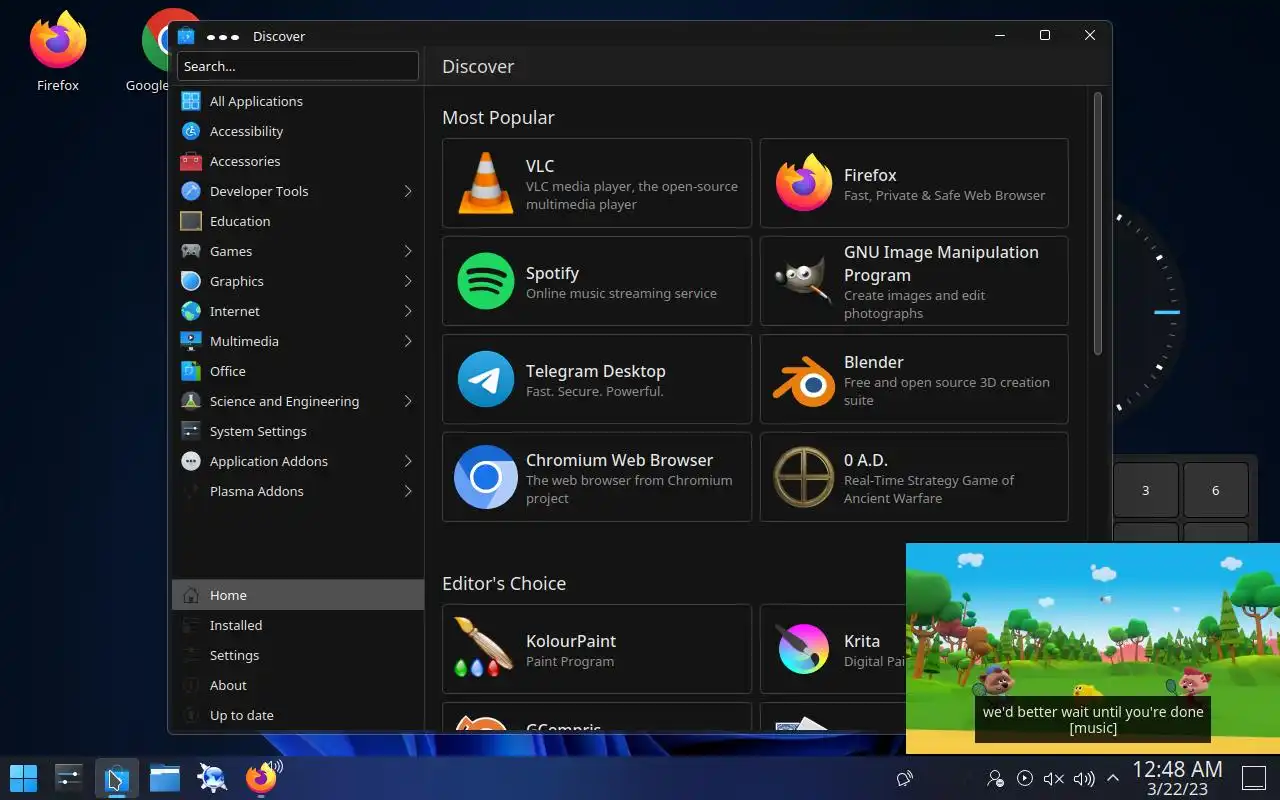Click the Discover content scrollbar
Screen dimensions: 1280x800
point(1097,224)
